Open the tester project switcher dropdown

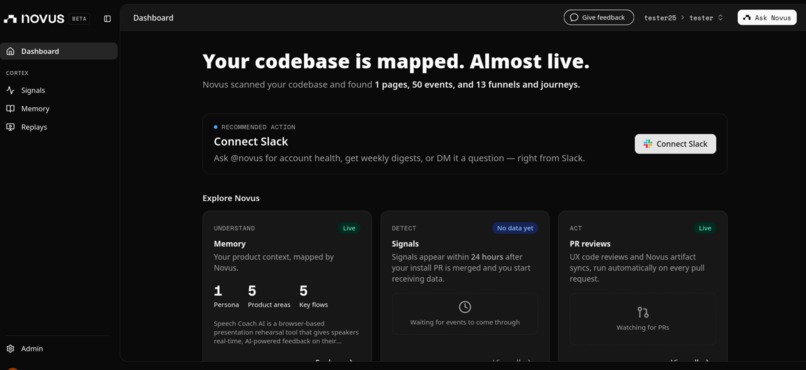point(706,18)
